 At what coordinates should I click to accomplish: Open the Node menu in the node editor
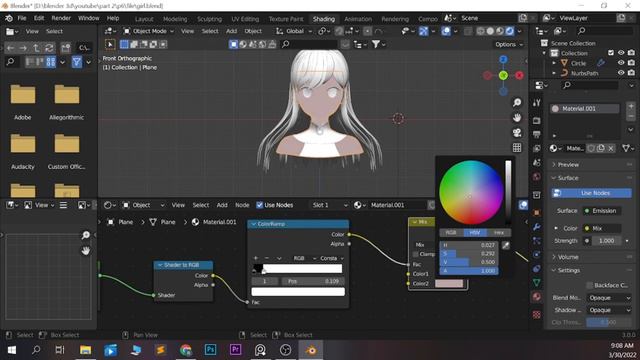(242, 205)
